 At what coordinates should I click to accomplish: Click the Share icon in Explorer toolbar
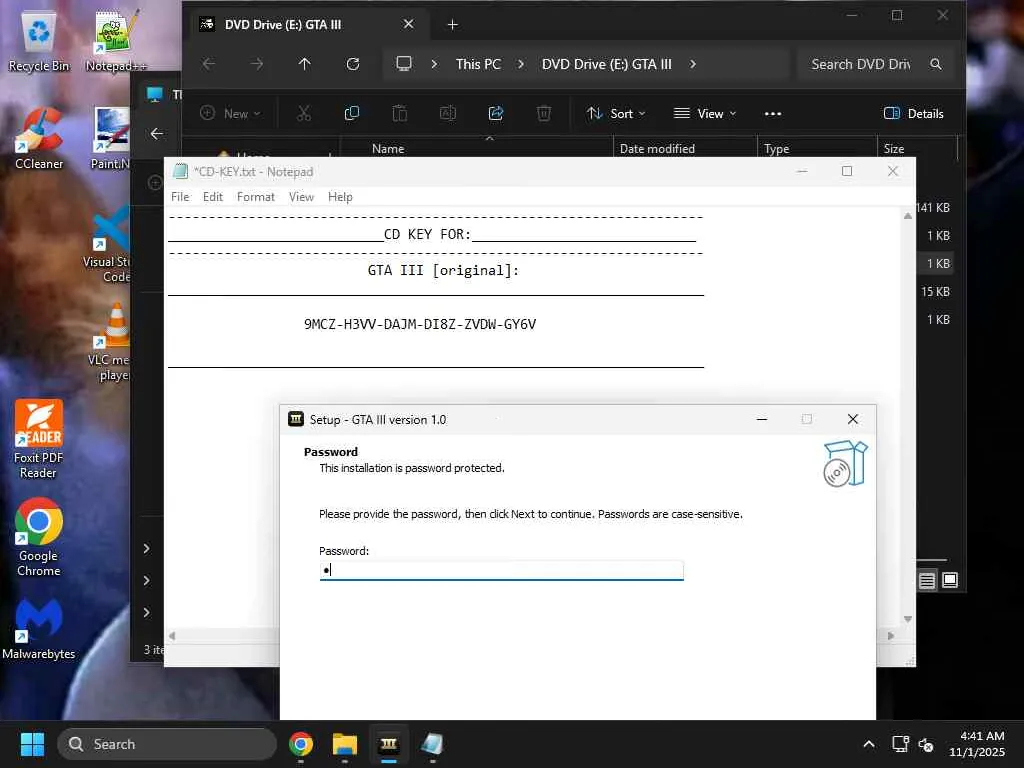496,114
